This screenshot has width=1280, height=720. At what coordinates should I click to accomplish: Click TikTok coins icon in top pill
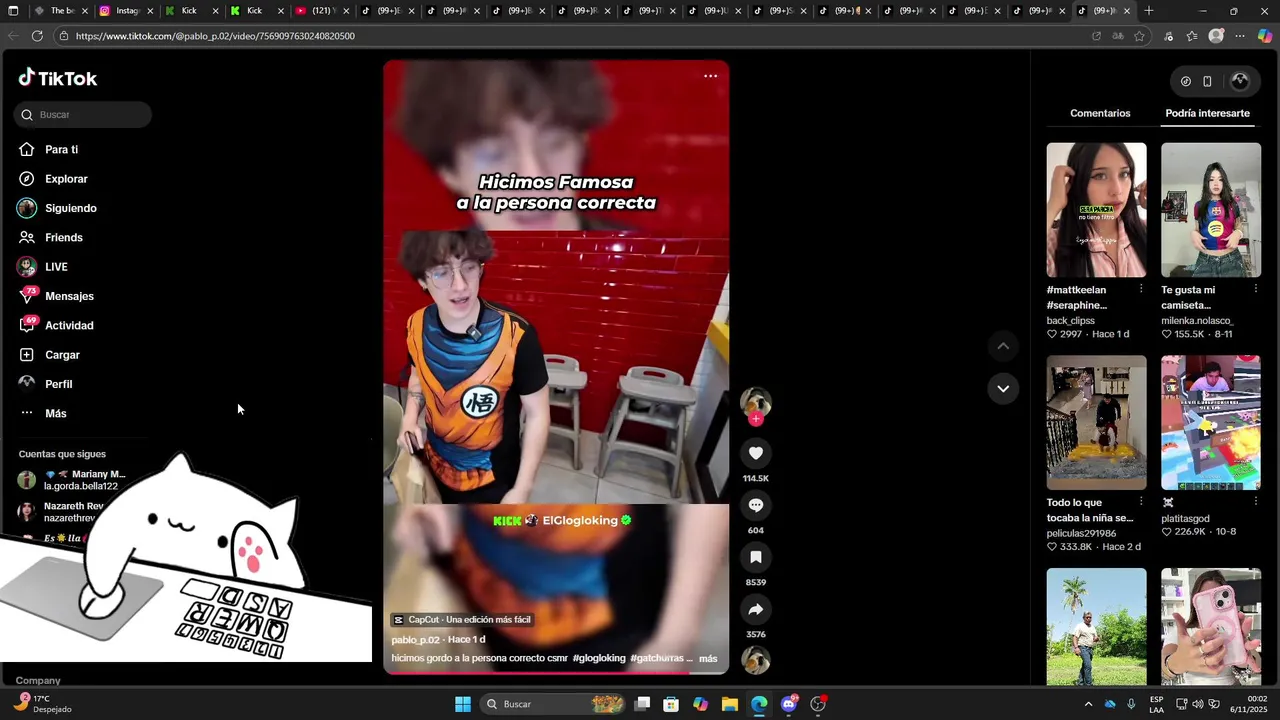(1186, 81)
